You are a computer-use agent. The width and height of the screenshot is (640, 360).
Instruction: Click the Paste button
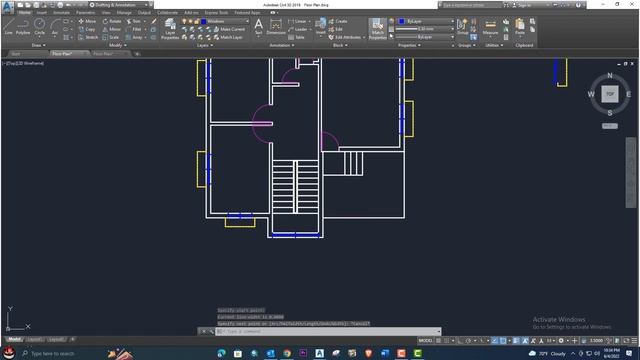pyautogui.click(x=520, y=27)
